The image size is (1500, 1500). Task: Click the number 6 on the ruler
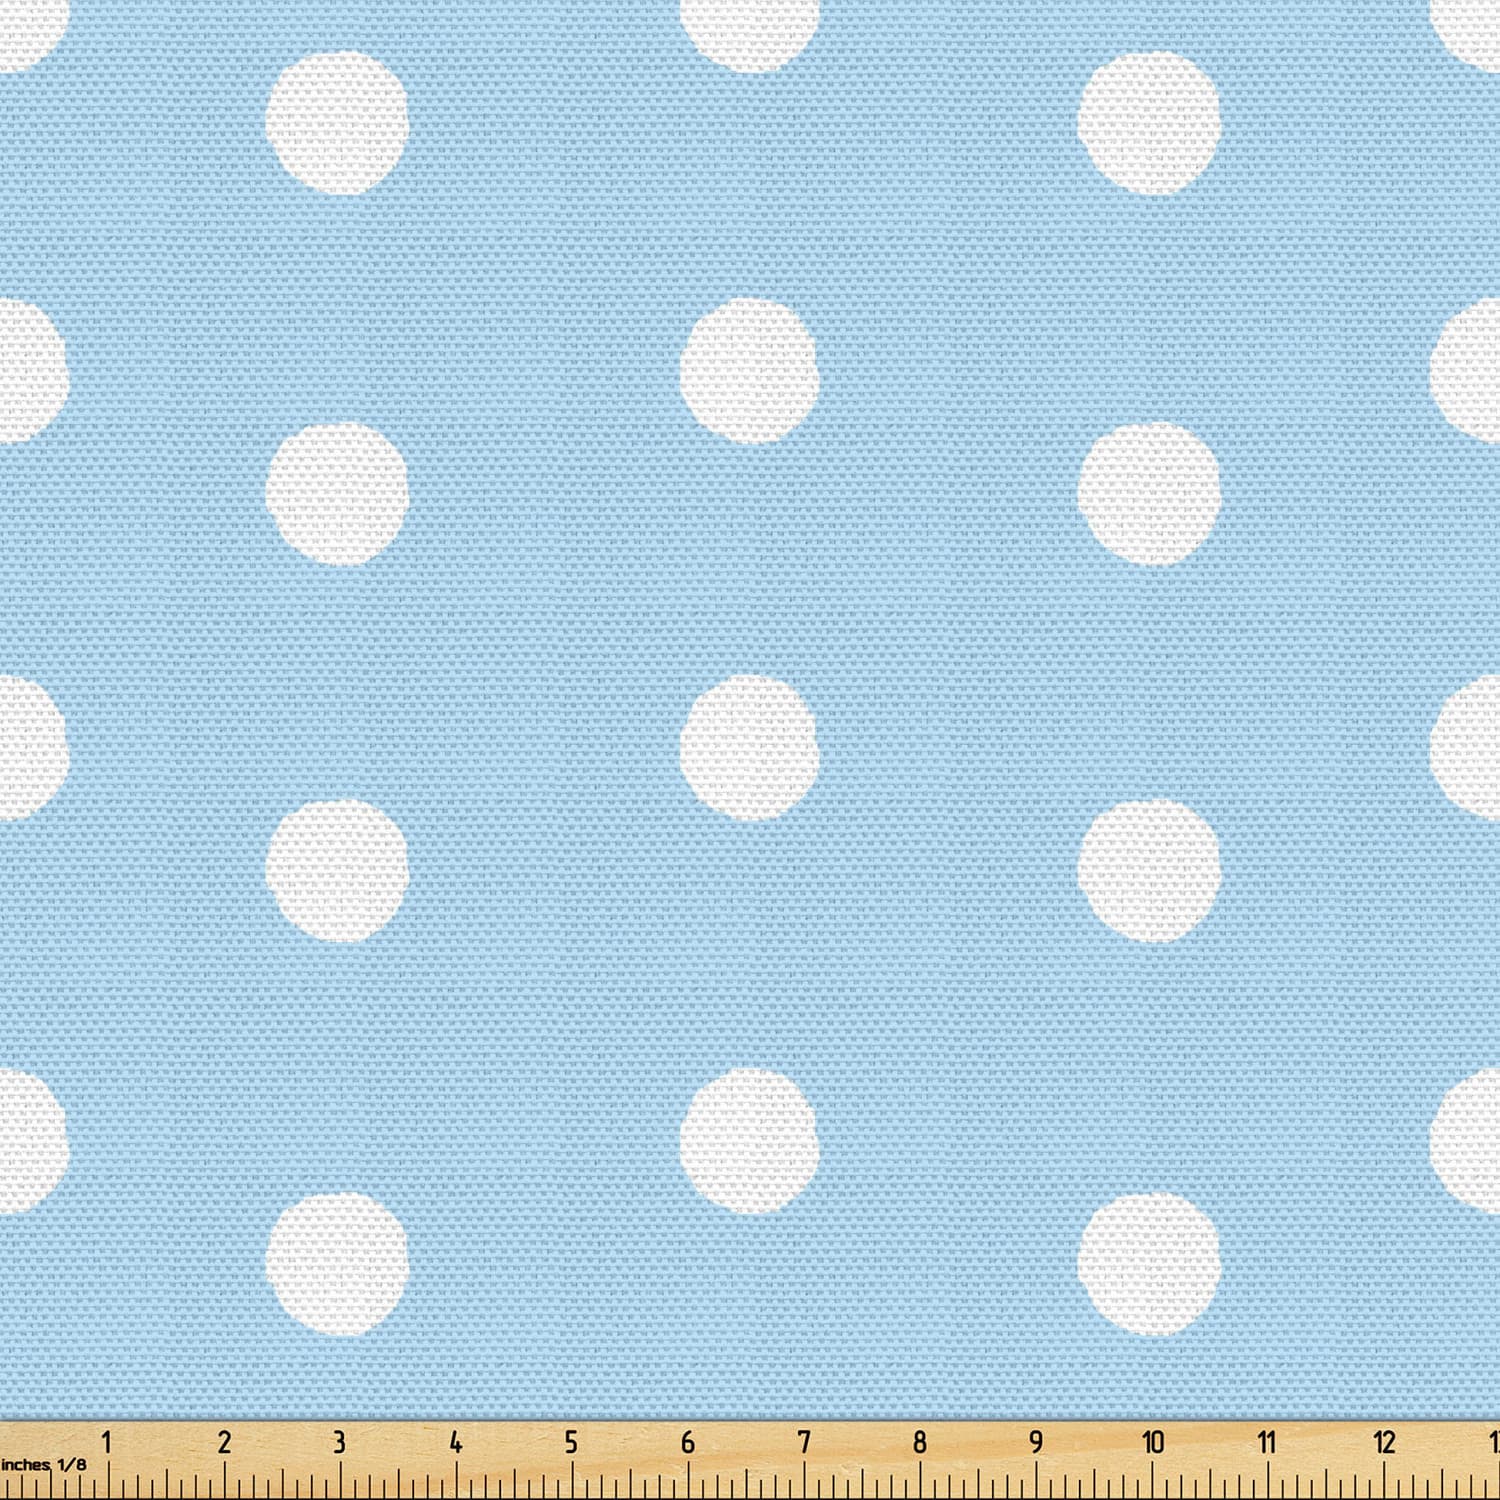point(688,1442)
